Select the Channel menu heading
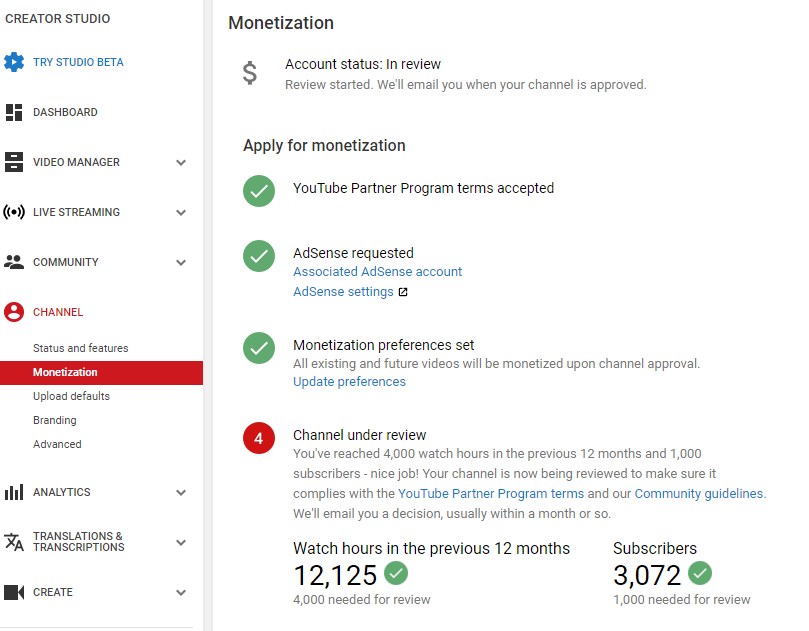This screenshot has width=809, height=631. click(x=58, y=312)
